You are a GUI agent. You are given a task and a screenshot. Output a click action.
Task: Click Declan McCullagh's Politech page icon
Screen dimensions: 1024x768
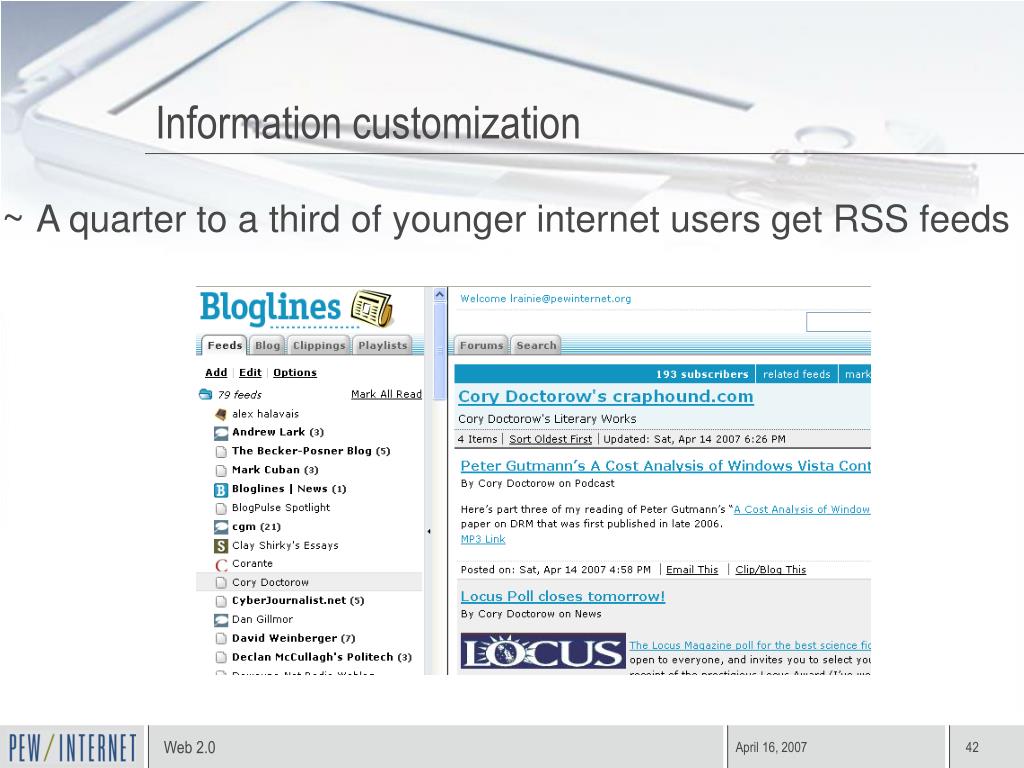[x=221, y=658]
